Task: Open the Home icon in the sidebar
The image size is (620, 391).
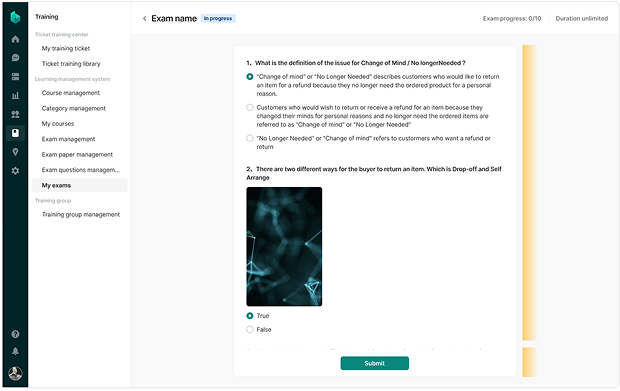Action: (15, 39)
